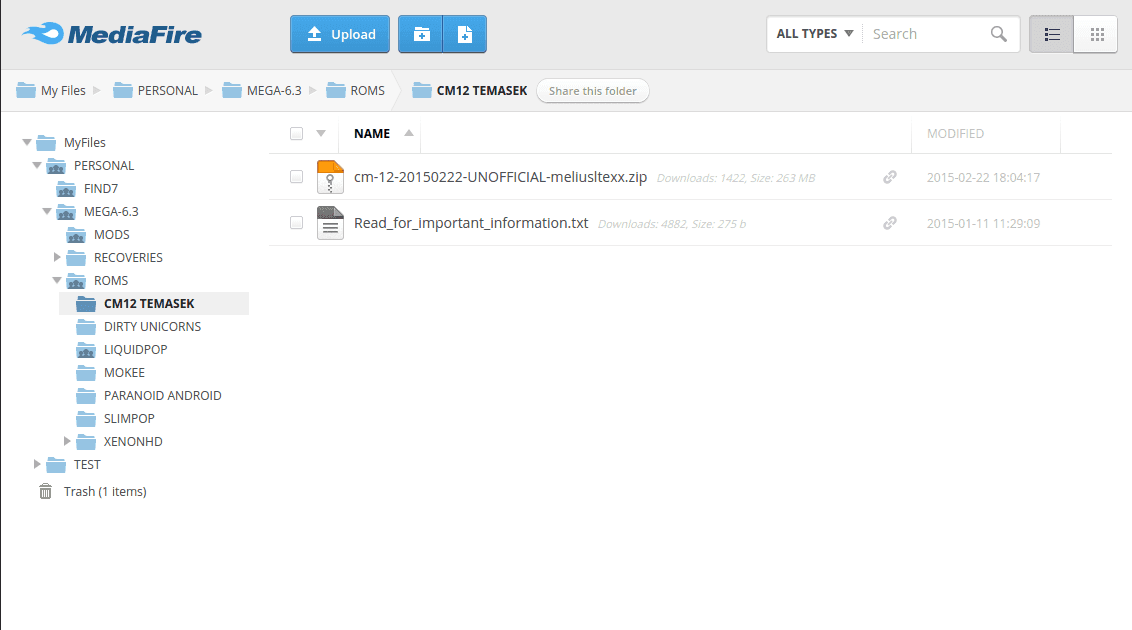
Task: Open the RECOVERIES folder label in the tree
Action: (x=128, y=258)
